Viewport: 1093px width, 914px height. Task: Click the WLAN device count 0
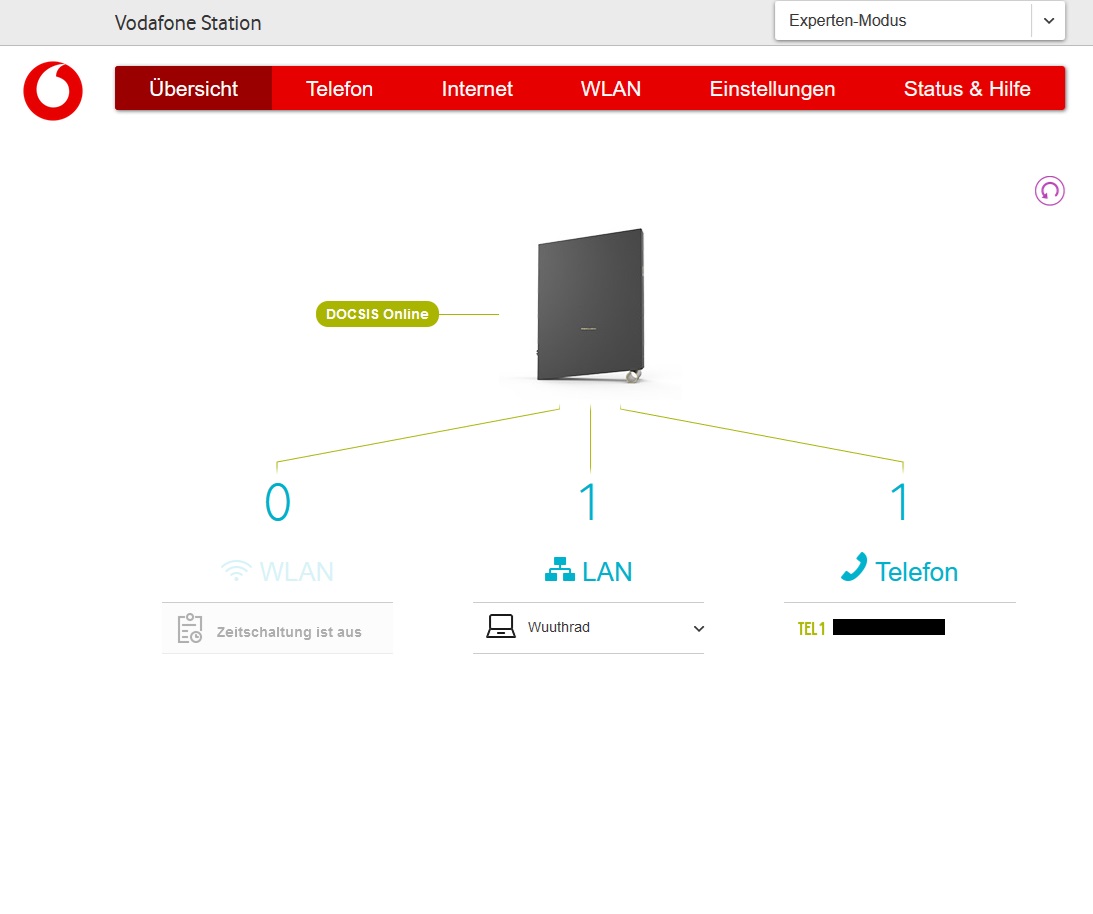(x=277, y=502)
